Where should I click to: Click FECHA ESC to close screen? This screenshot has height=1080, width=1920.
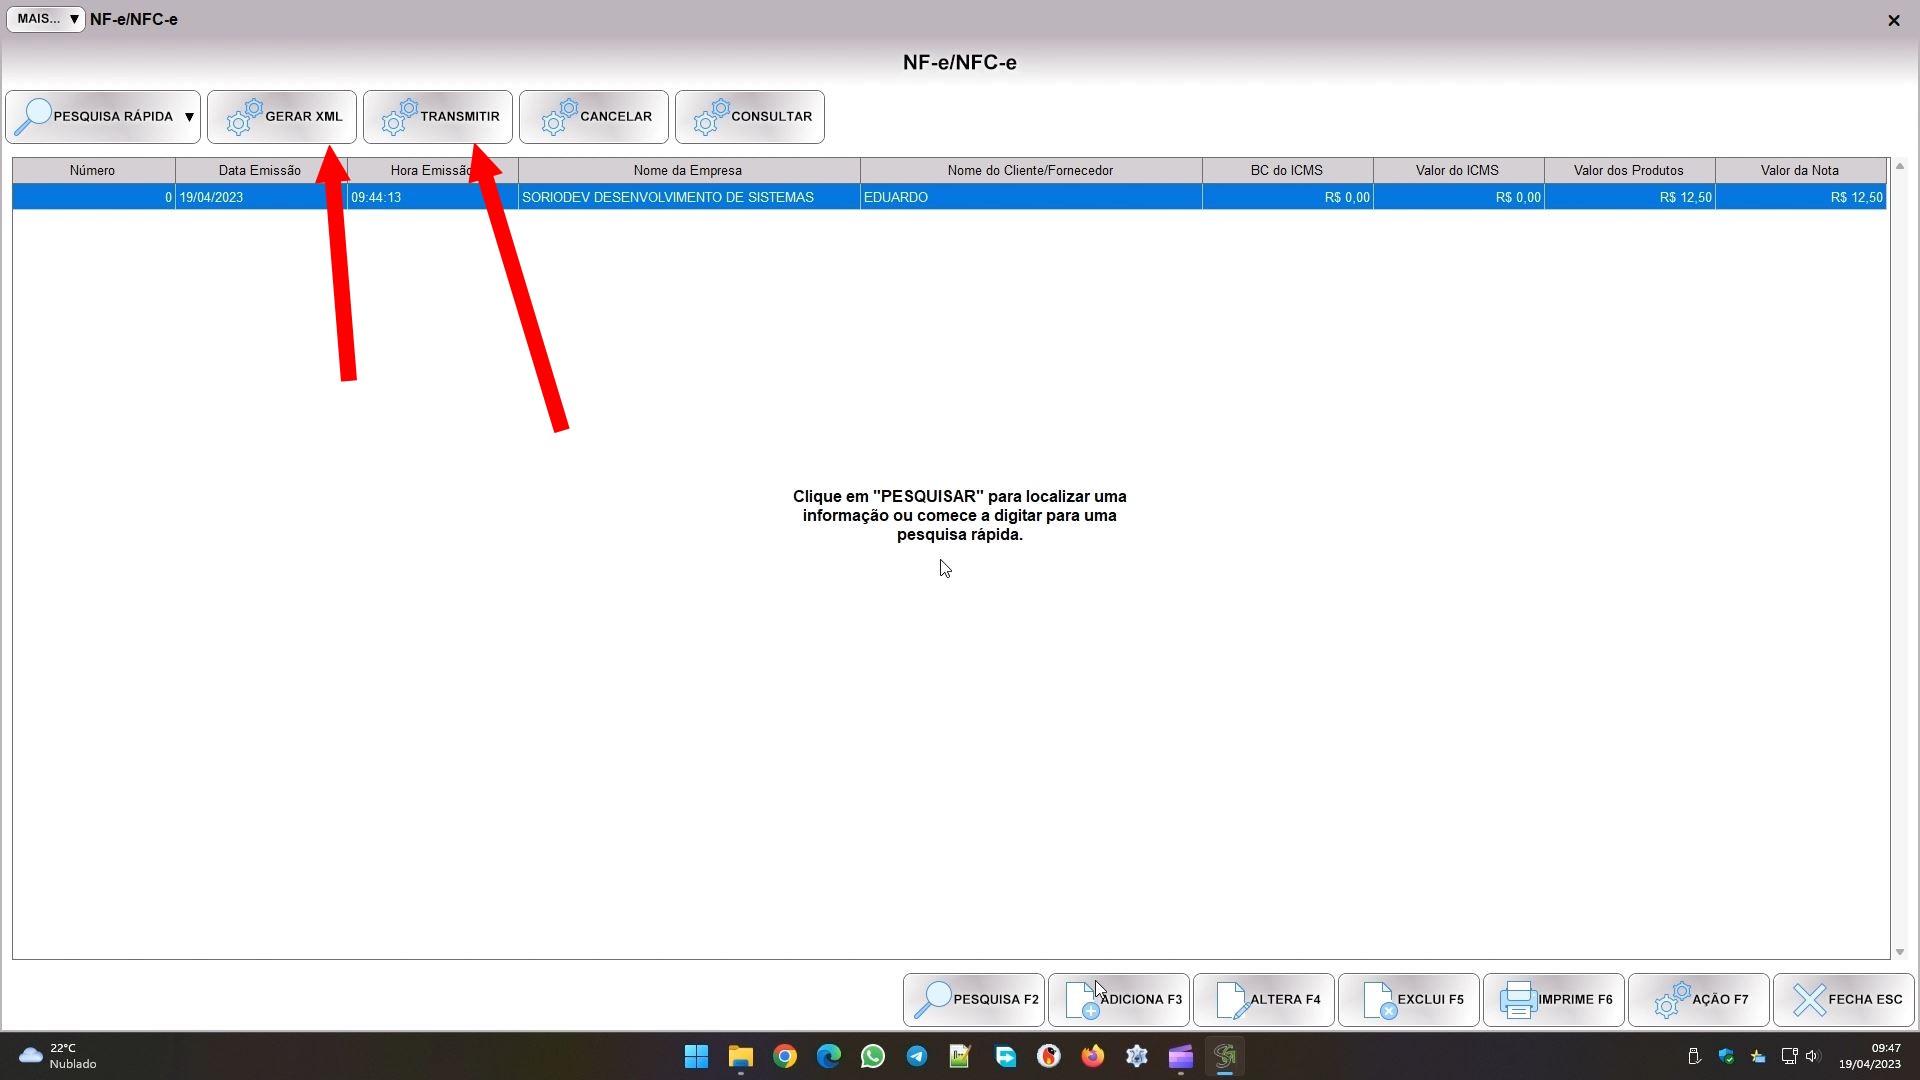point(1843,999)
